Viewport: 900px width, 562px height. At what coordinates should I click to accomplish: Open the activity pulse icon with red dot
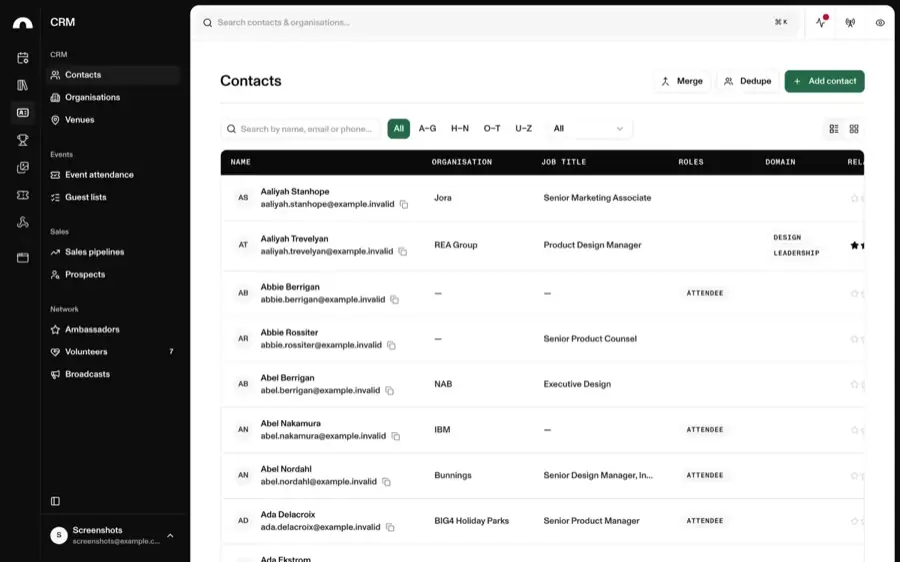(x=821, y=22)
